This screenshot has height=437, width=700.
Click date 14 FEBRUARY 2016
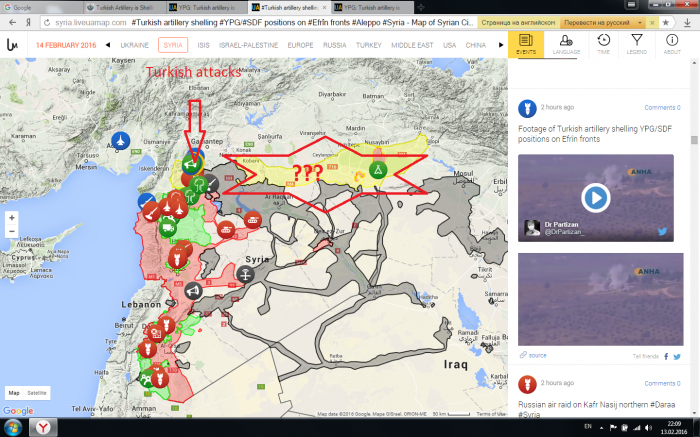click(66, 45)
